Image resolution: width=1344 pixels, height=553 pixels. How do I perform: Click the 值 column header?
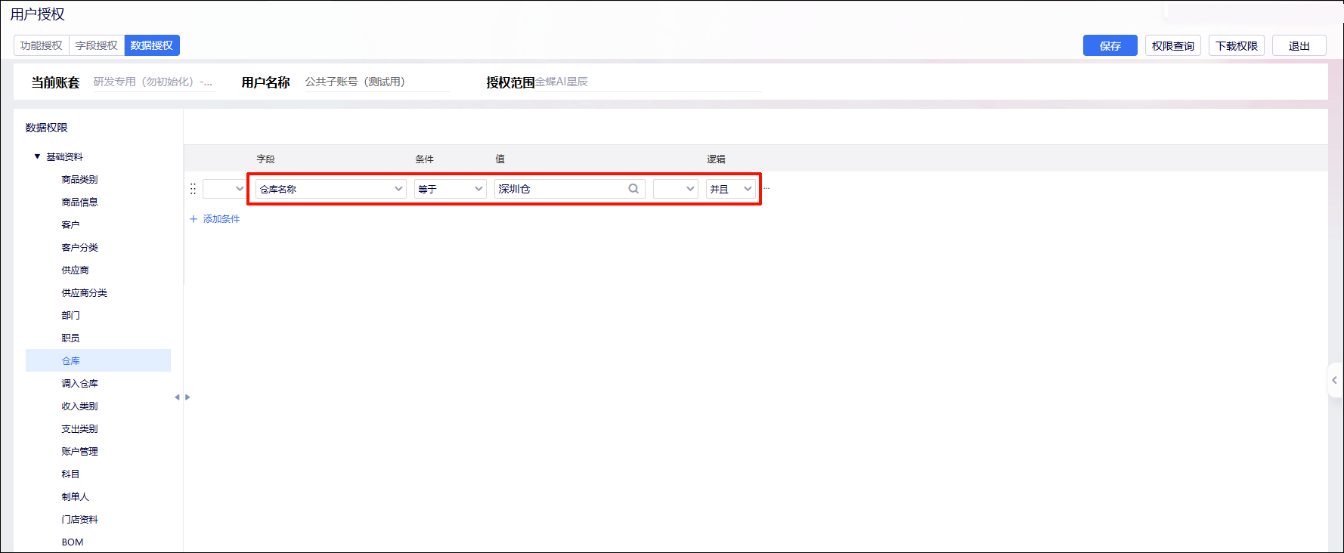point(500,159)
